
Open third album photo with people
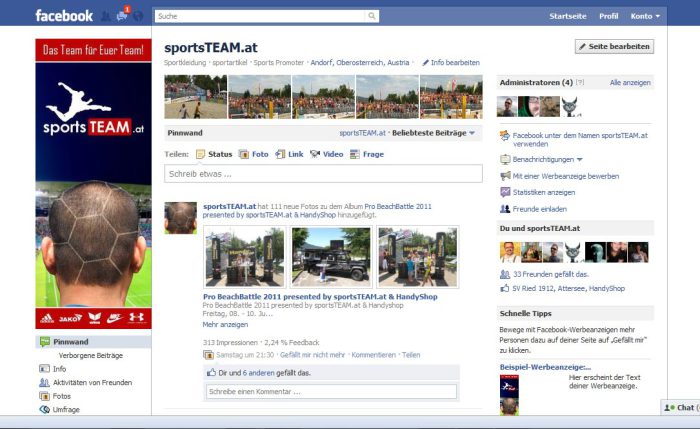pos(417,257)
